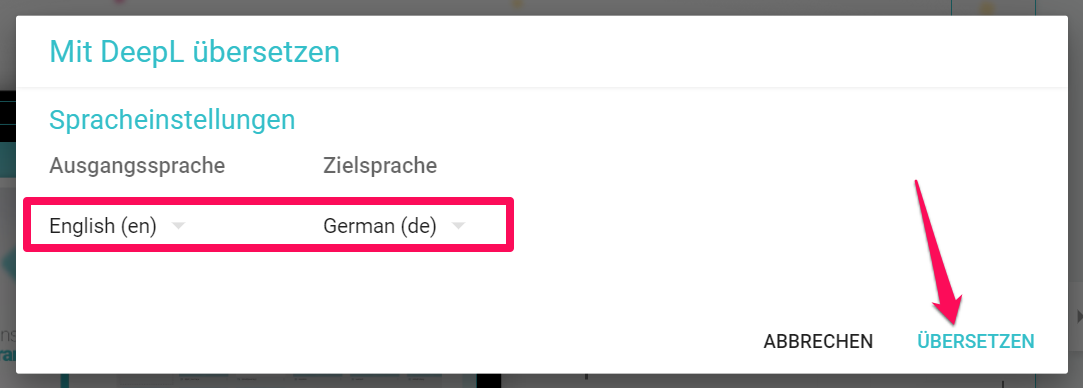Click the ÜBERSETZEN button
1083x388 pixels.
click(975, 341)
